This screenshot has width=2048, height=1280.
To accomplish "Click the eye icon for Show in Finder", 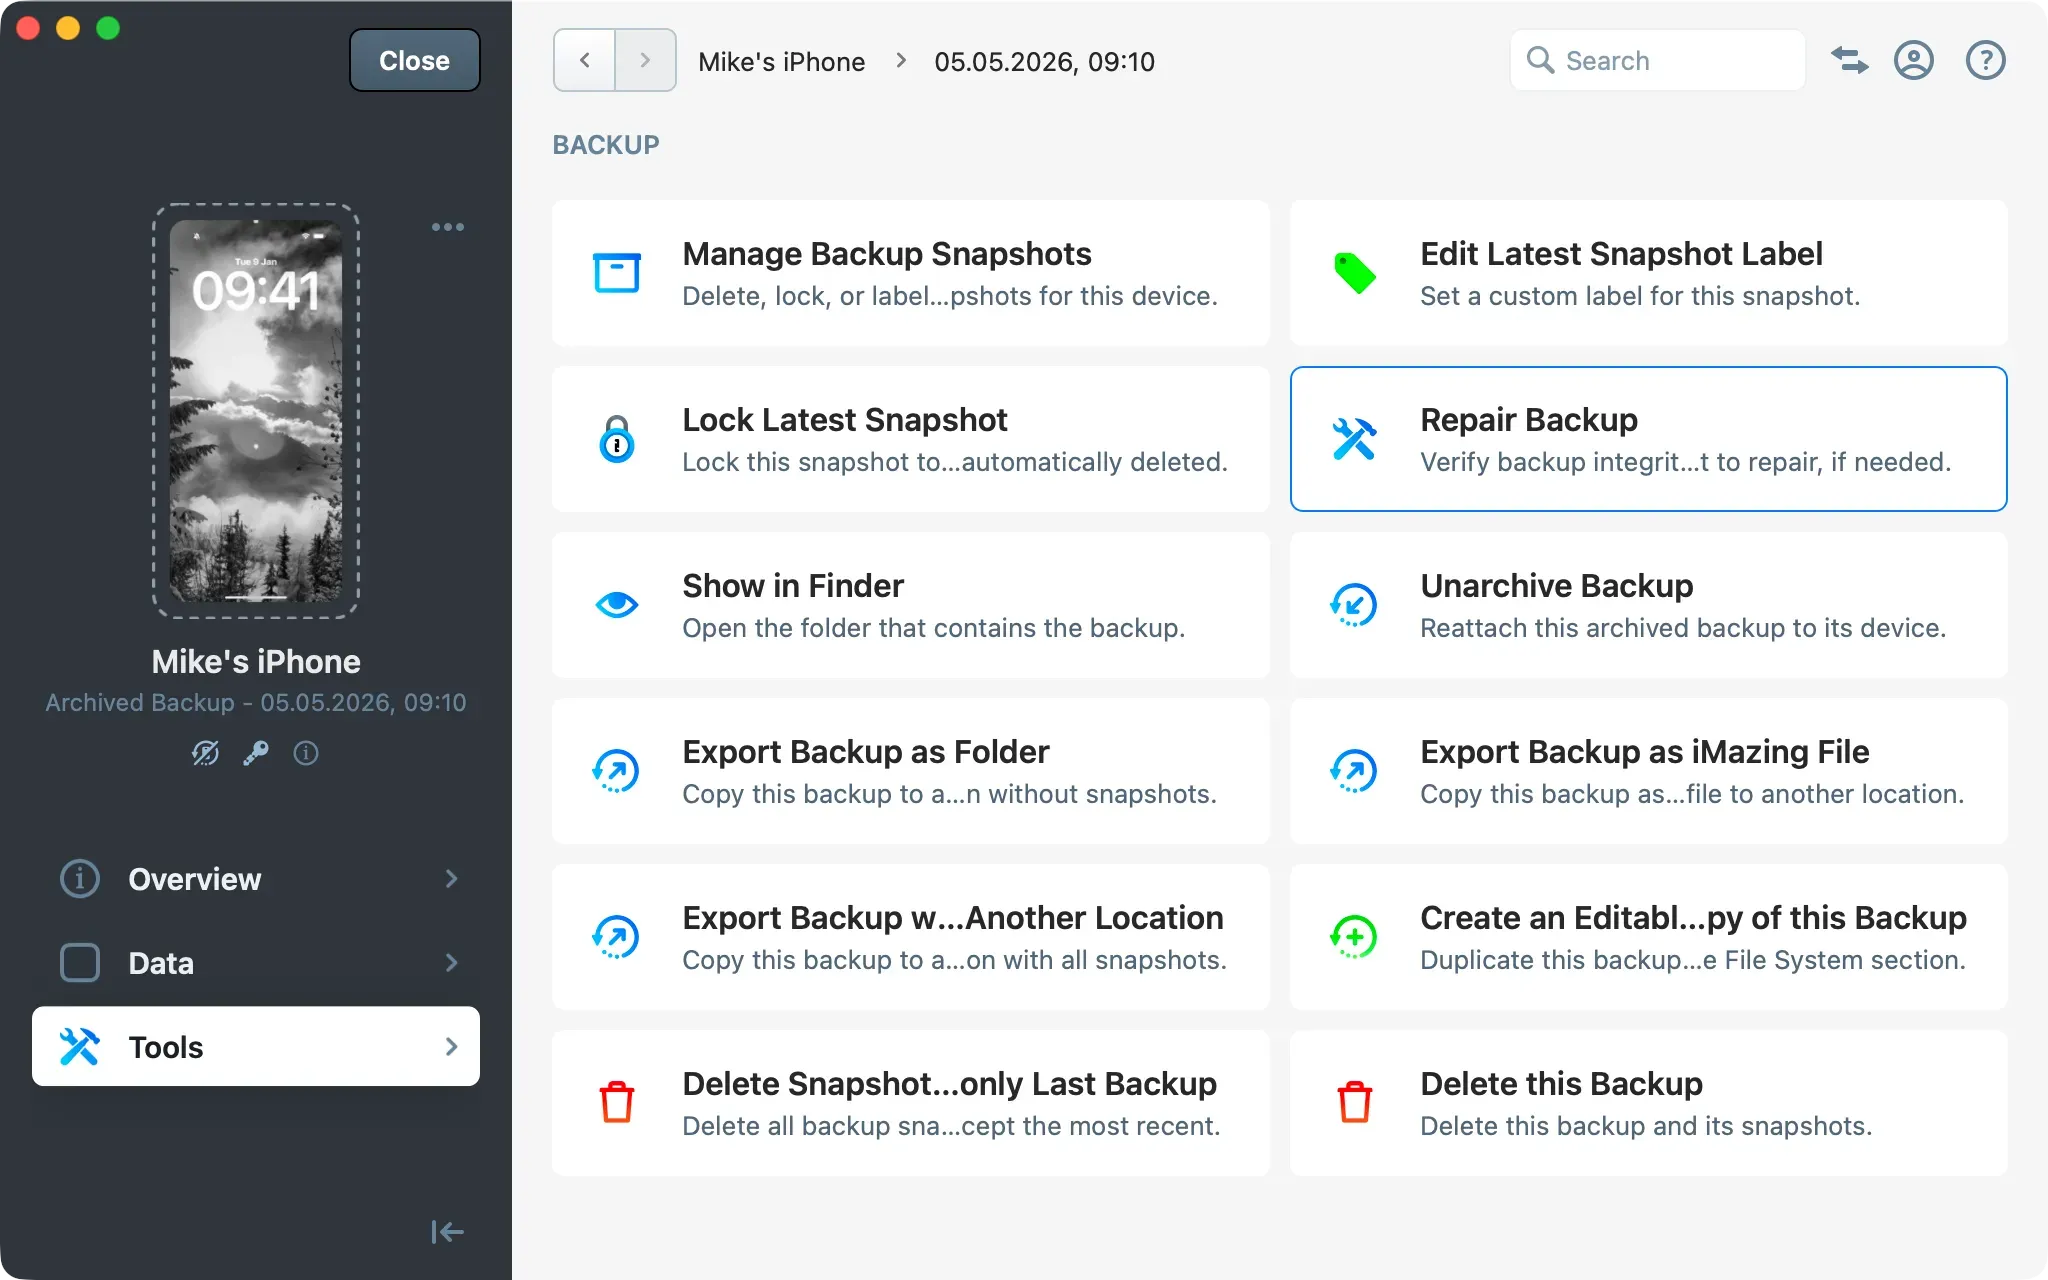I will point(617,605).
